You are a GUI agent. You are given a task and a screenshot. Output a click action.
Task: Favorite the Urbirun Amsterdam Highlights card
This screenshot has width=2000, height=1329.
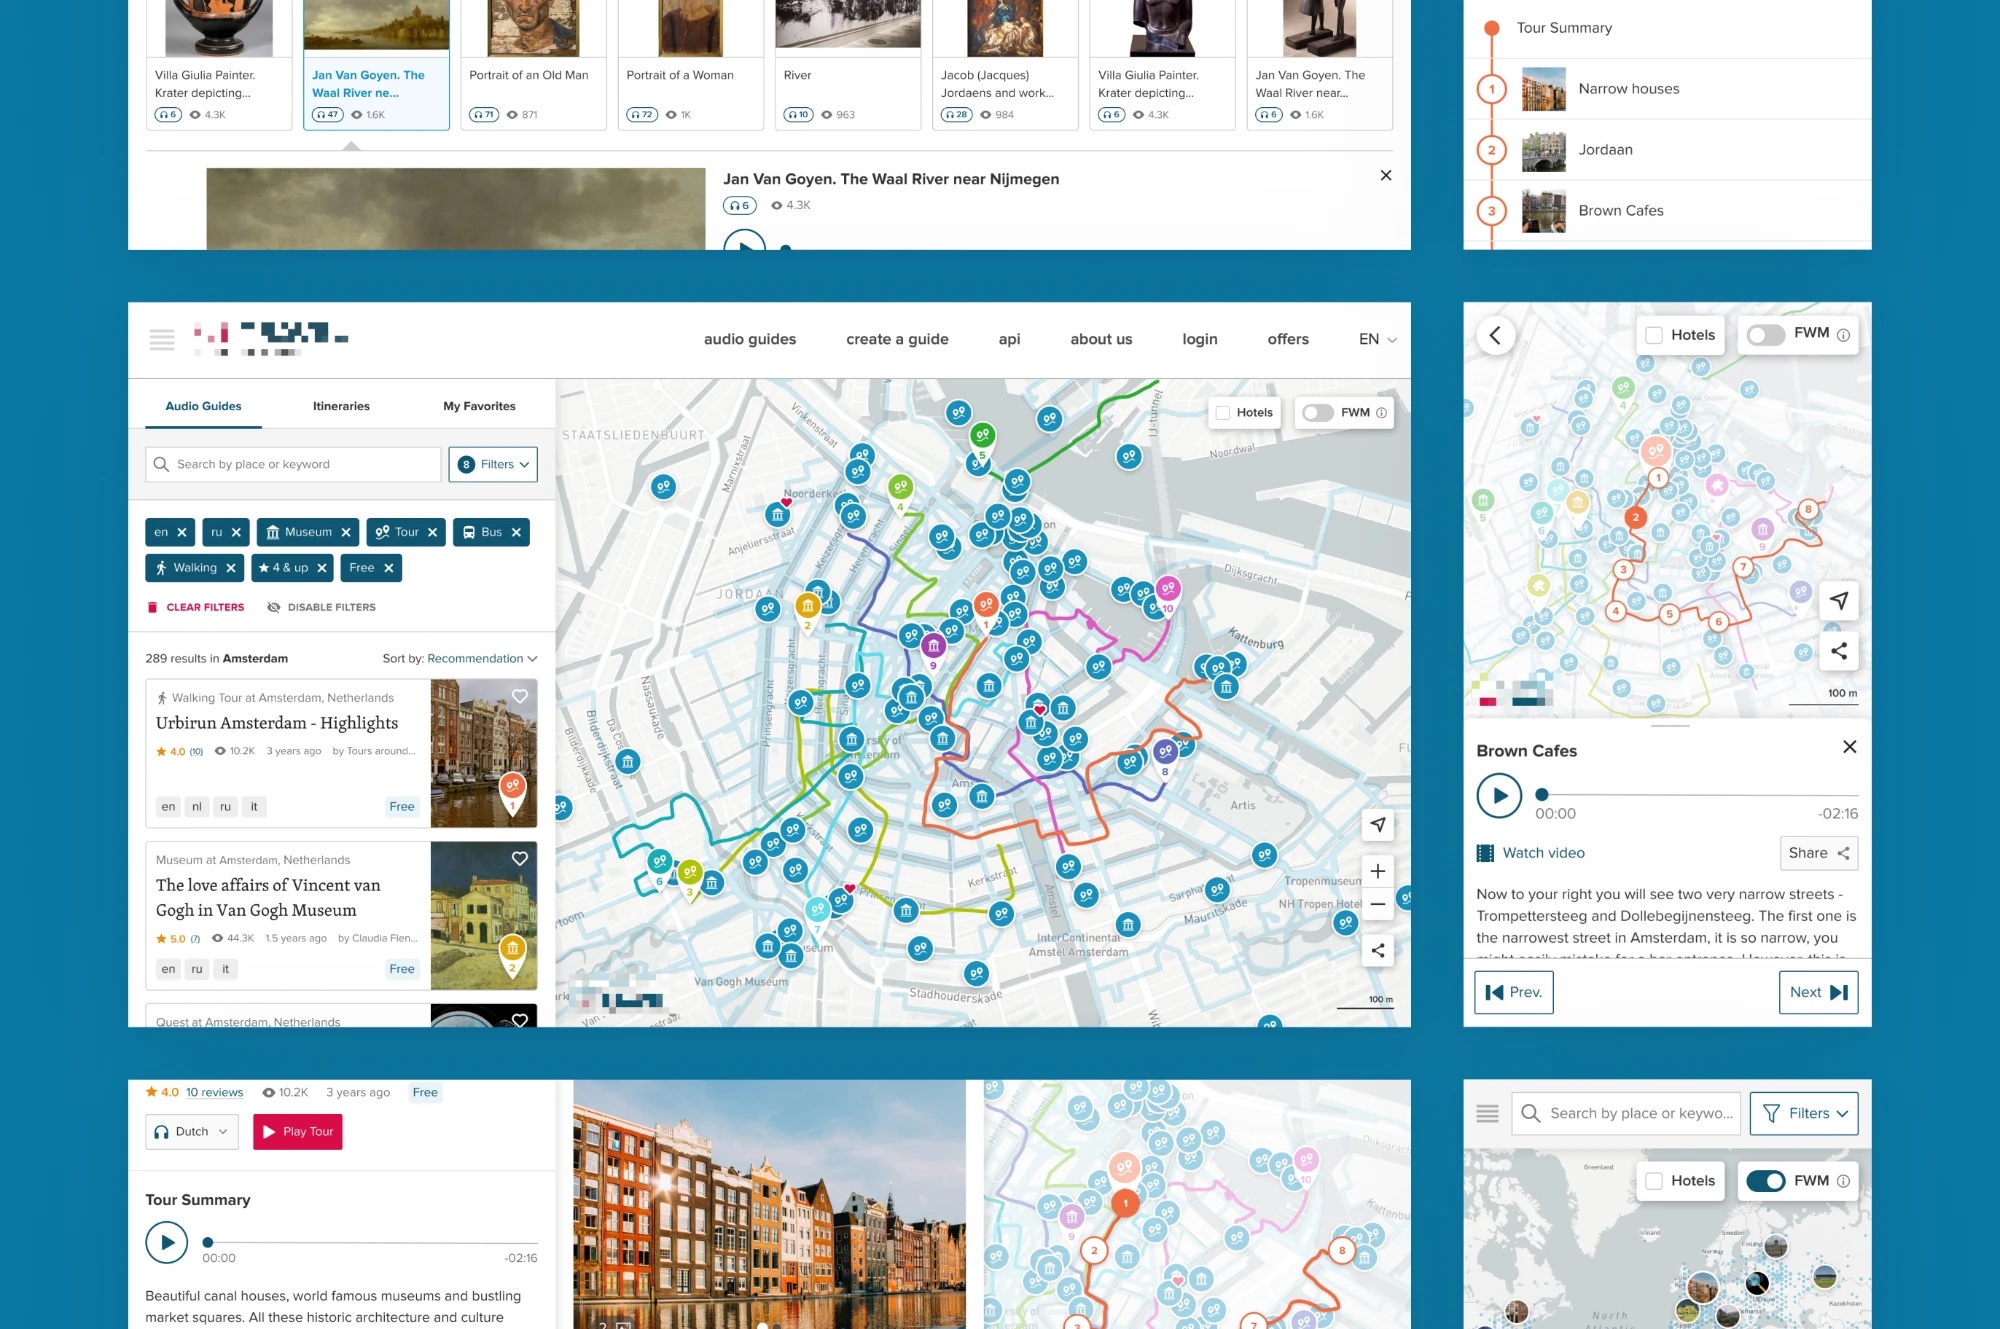(x=520, y=696)
